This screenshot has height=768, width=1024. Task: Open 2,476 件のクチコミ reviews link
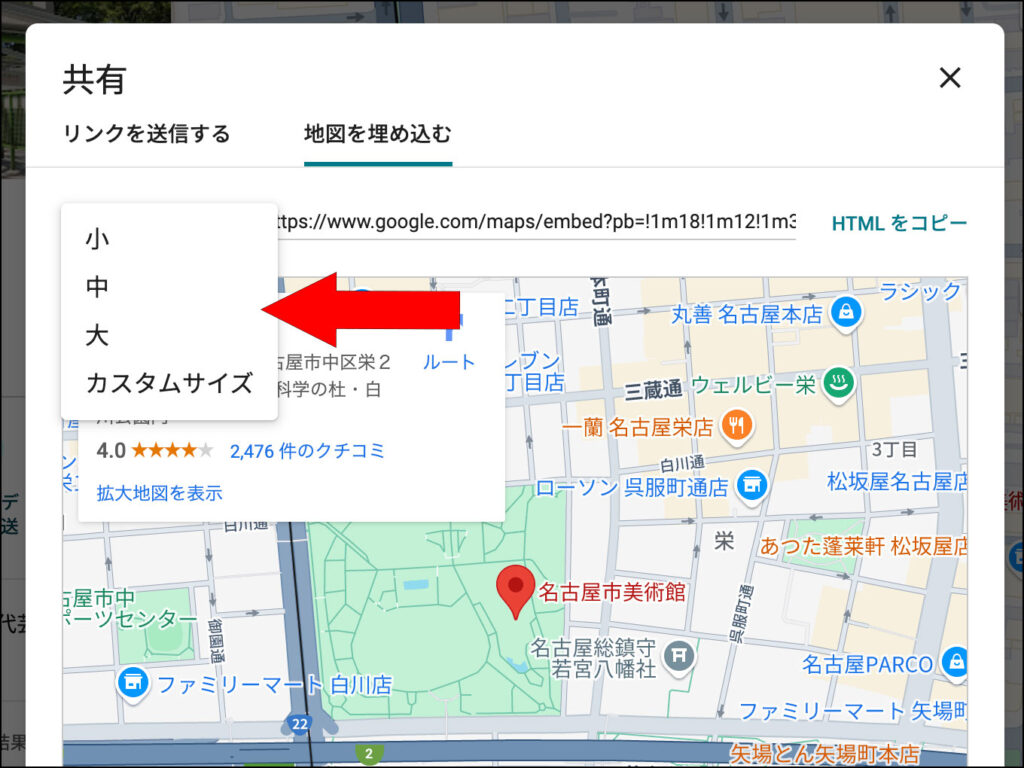[307, 451]
